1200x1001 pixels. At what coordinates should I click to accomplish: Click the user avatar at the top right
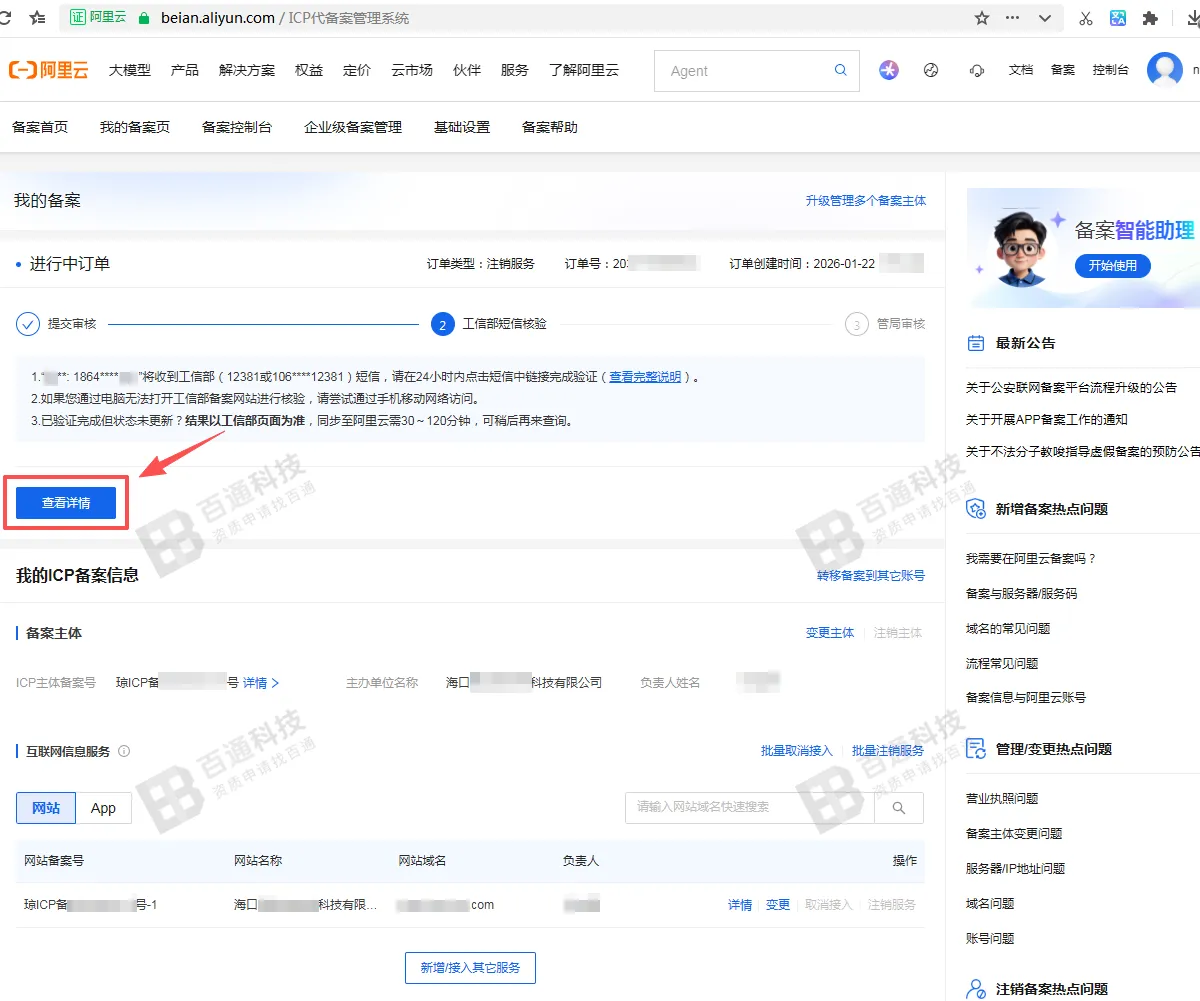click(1166, 70)
